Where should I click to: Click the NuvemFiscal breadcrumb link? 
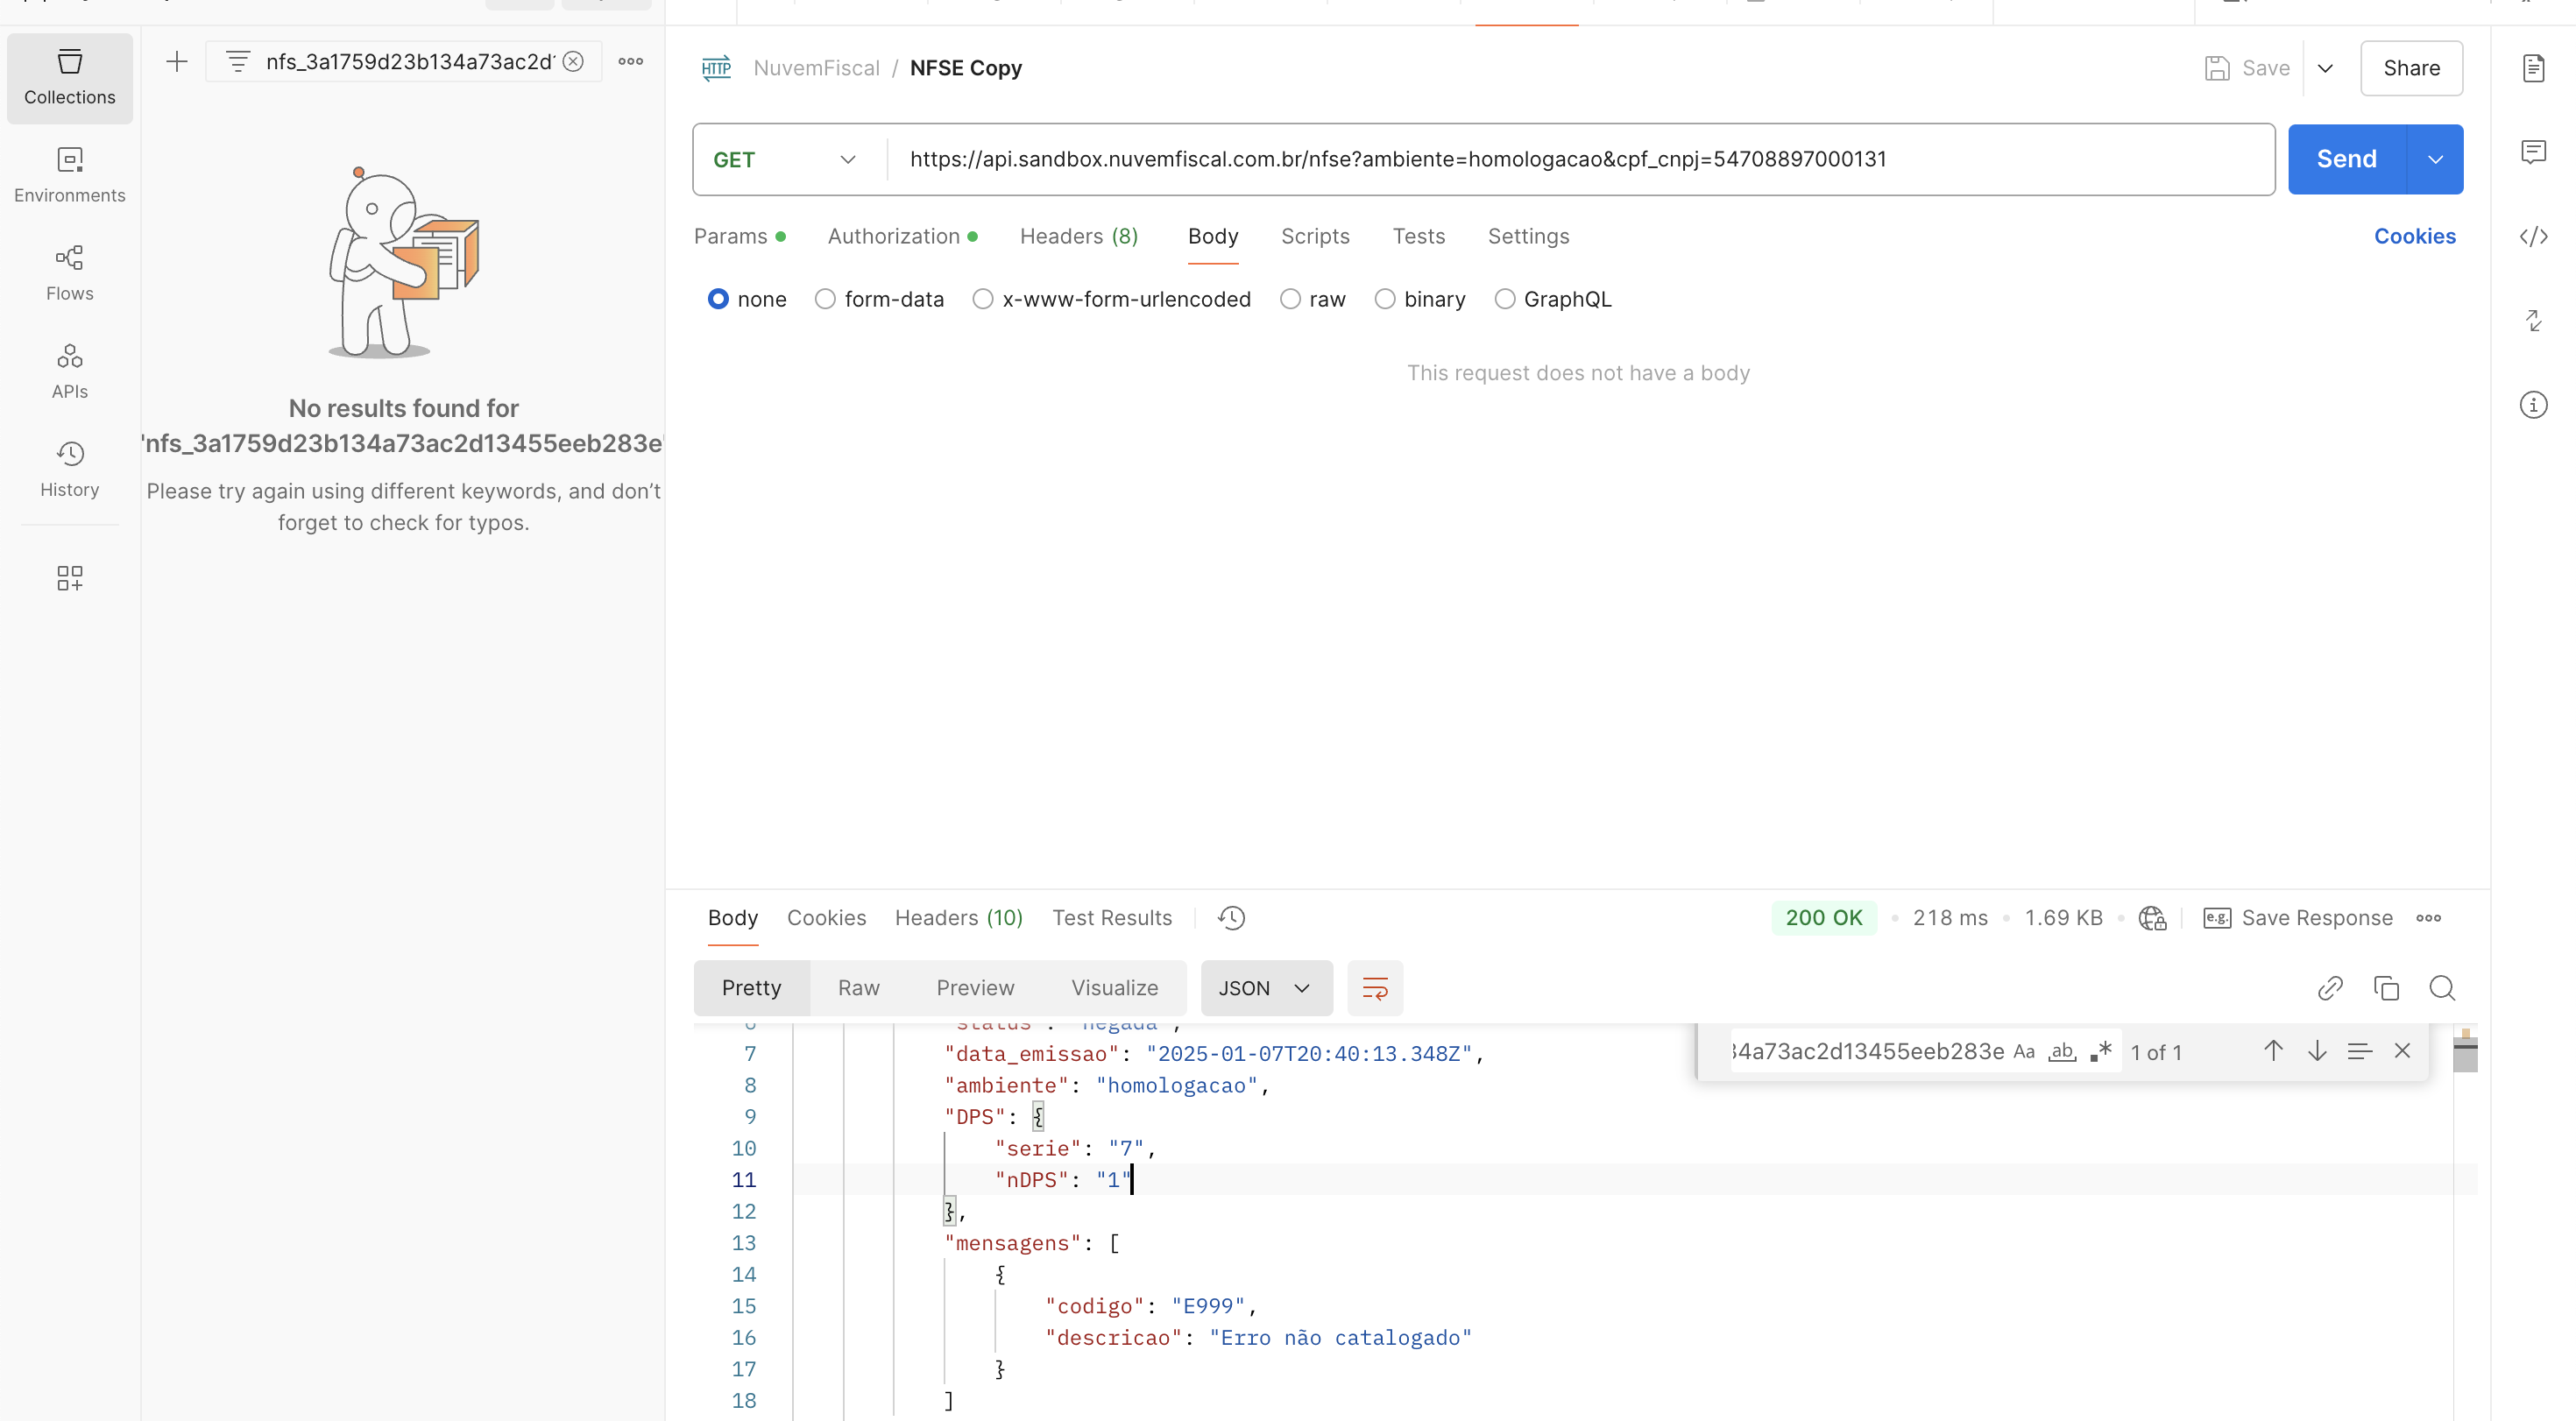pyautogui.click(x=816, y=68)
